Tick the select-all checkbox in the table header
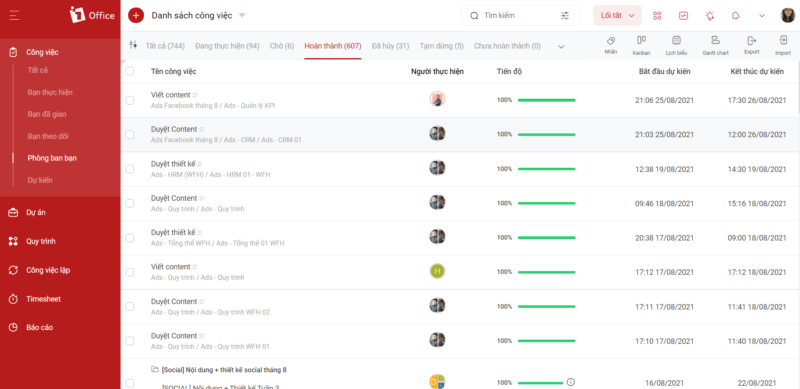This screenshot has height=389, width=800. 130,71
